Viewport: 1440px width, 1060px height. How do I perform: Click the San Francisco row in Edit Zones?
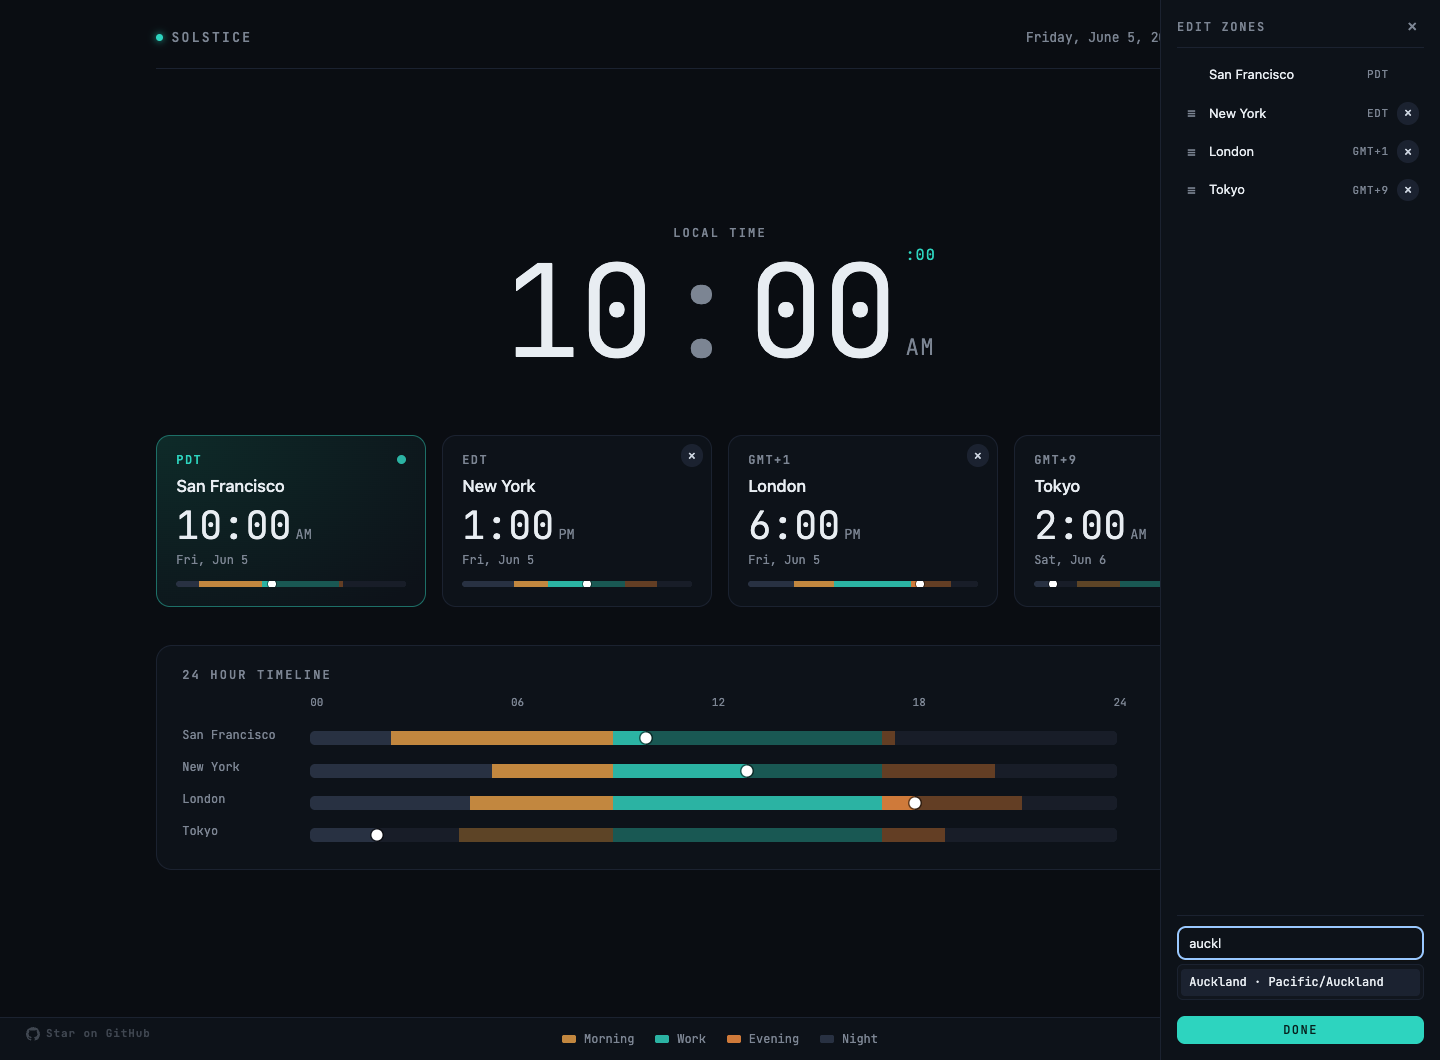tap(1300, 75)
